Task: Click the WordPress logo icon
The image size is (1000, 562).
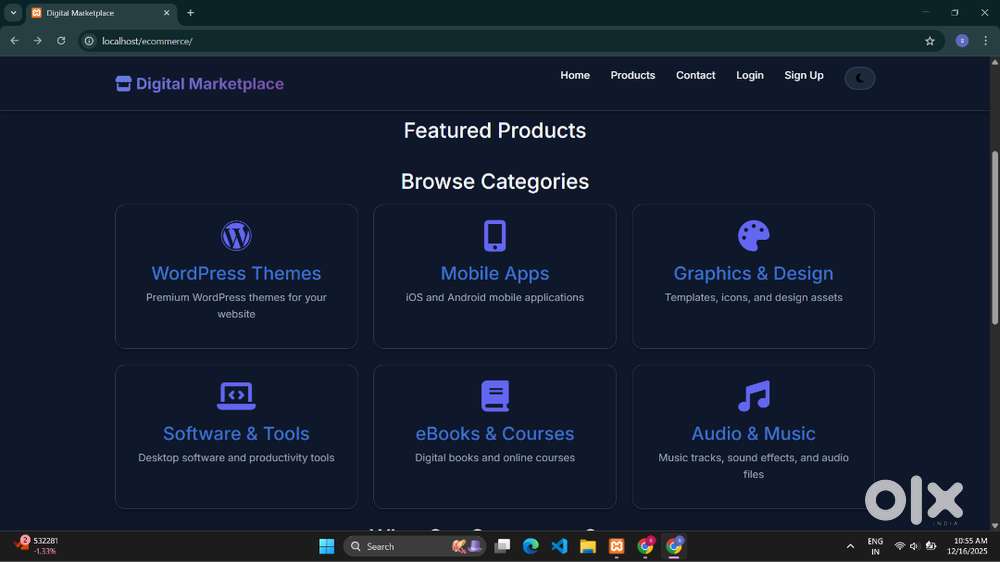Action: tap(236, 236)
